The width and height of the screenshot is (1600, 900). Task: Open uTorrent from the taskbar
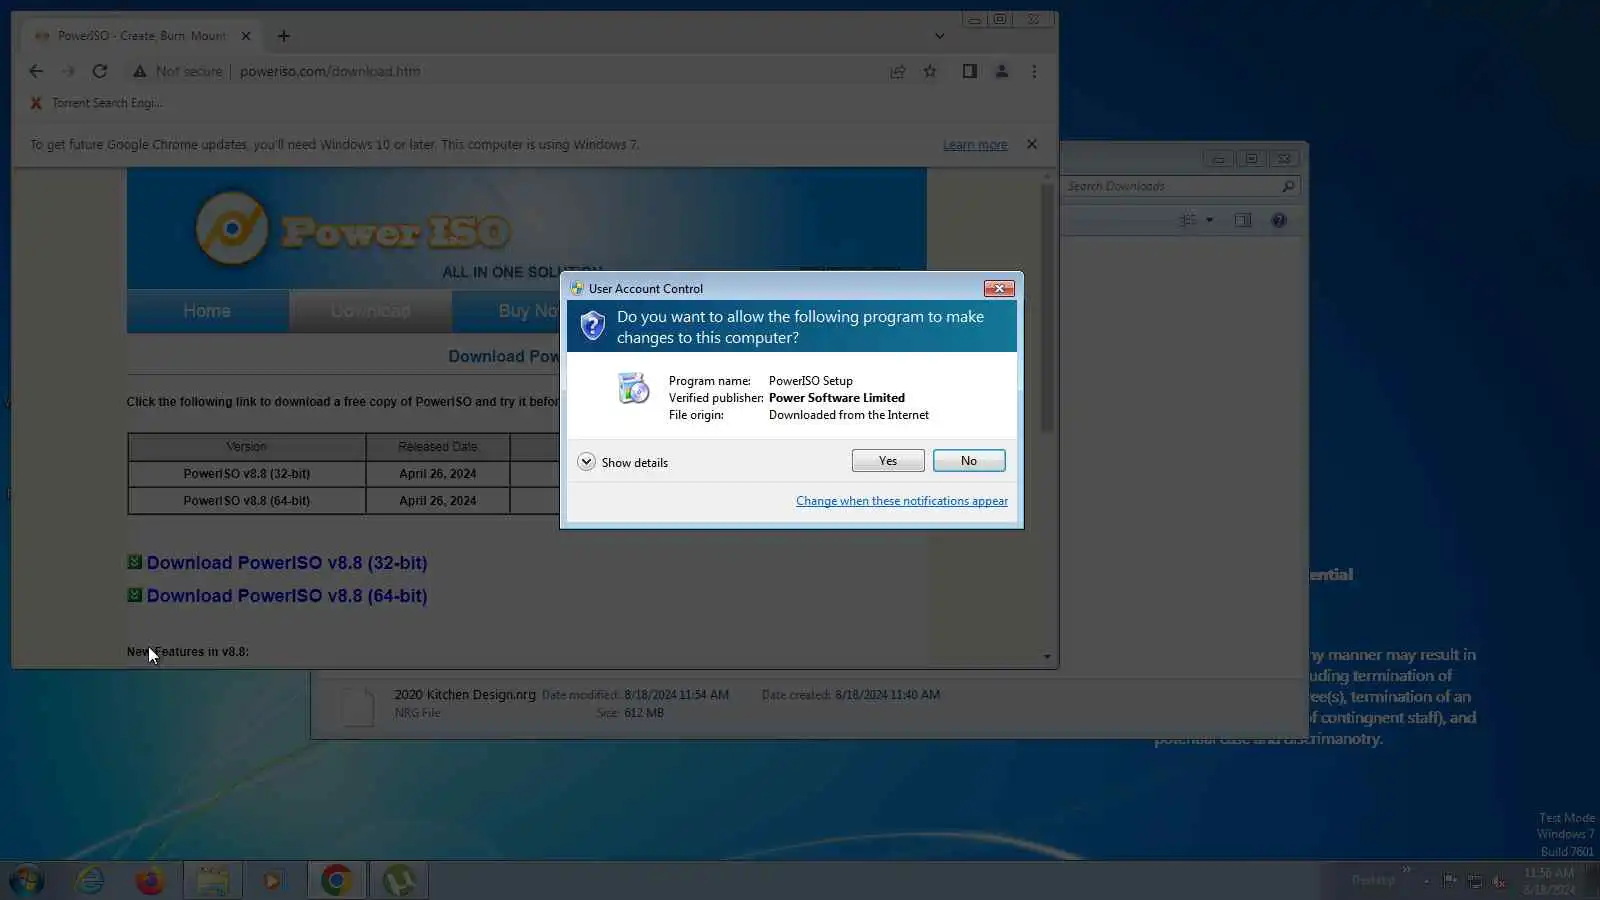(399, 881)
